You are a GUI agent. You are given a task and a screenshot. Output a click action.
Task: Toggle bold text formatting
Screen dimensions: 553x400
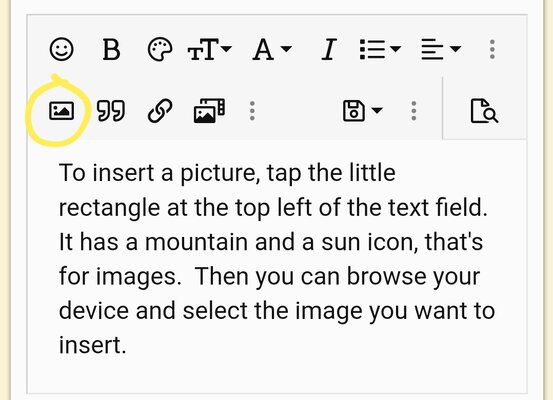[111, 49]
